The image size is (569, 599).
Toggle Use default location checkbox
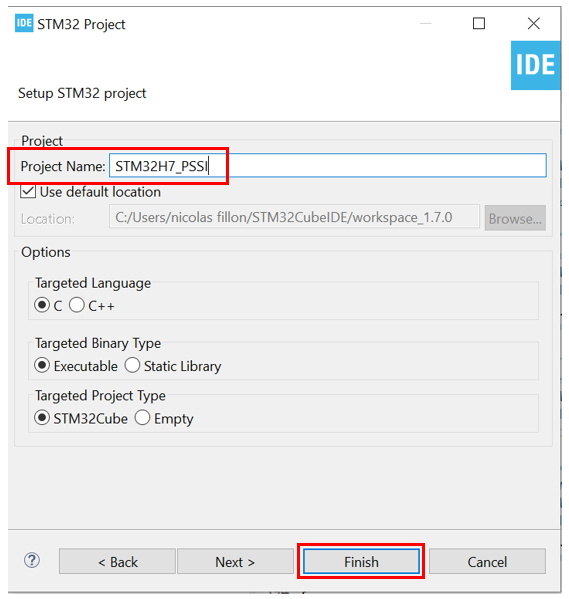pyautogui.click(x=28, y=191)
